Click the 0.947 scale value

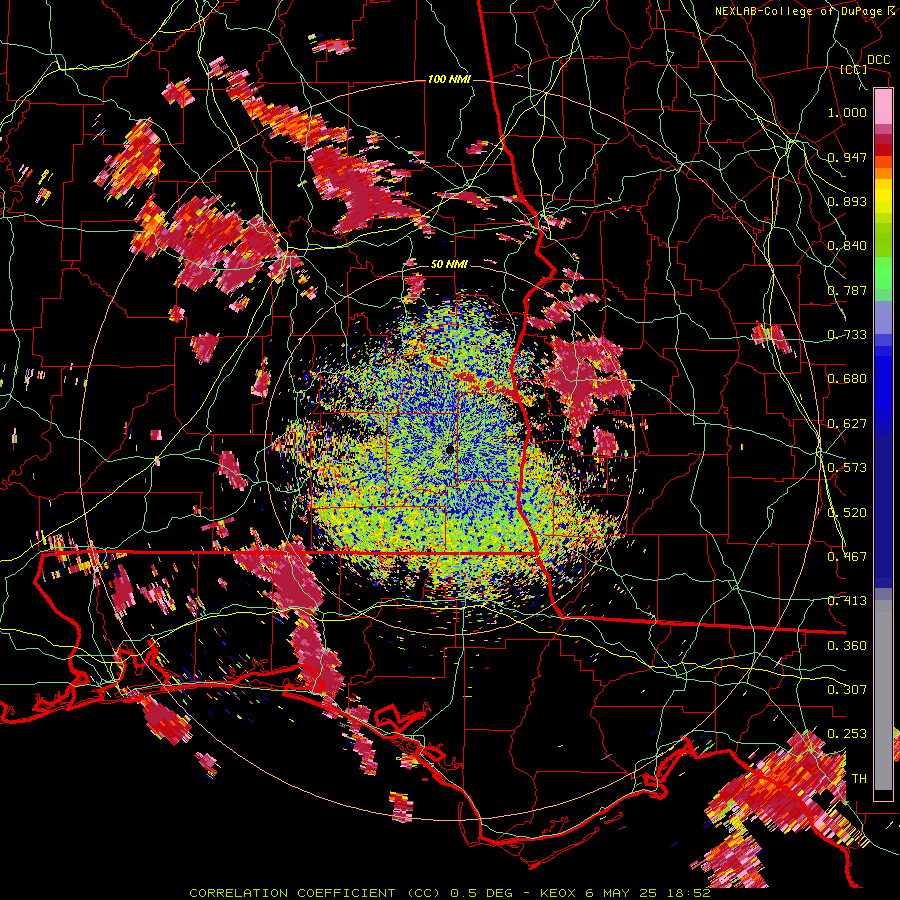click(x=847, y=157)
